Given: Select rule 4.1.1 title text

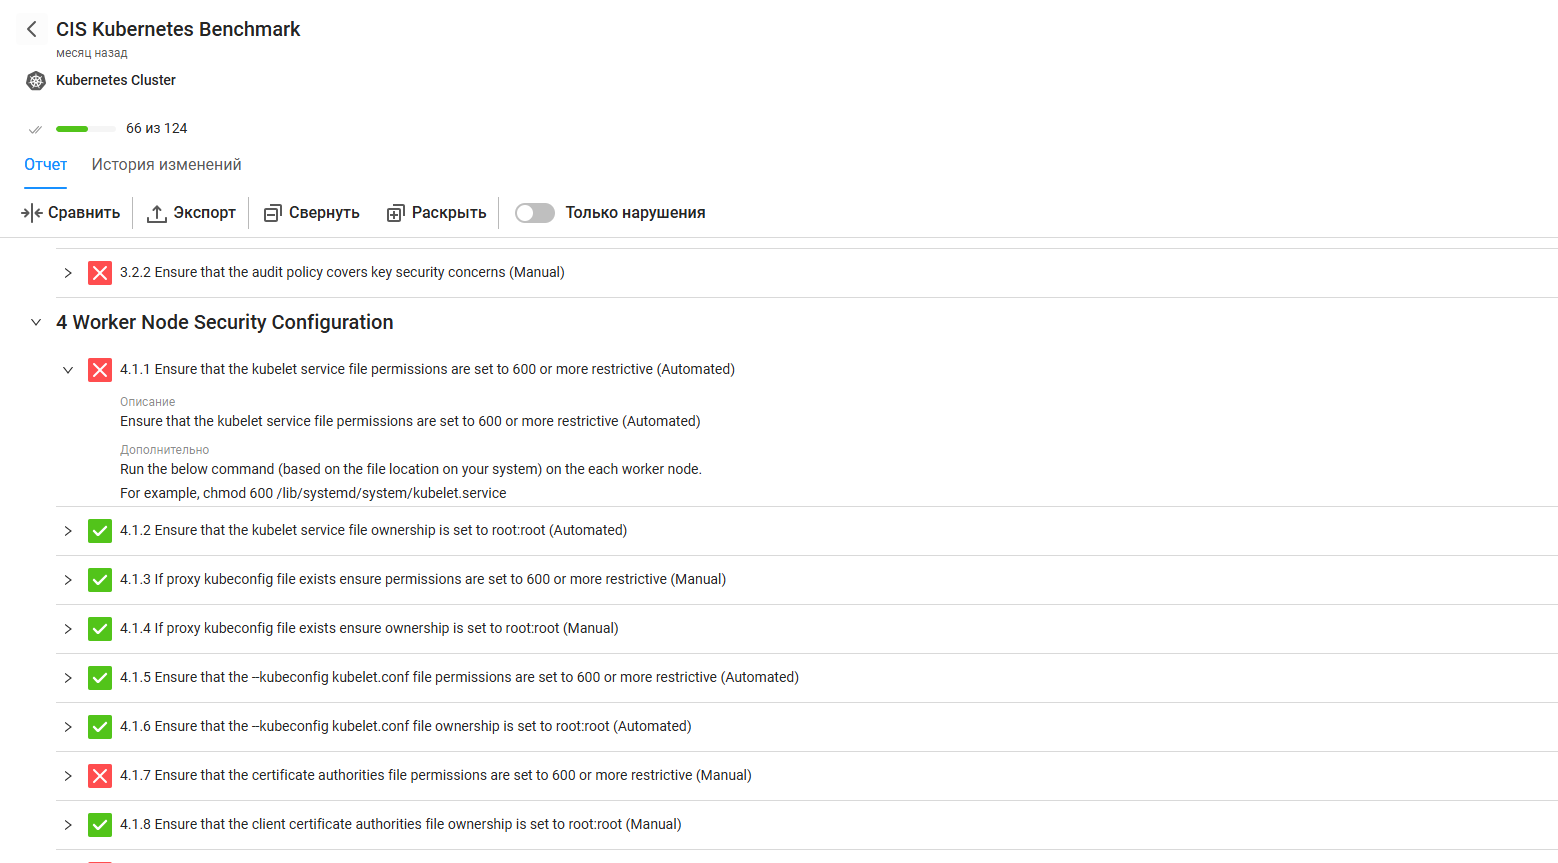Looking at the screenshot, I should click(427, 369).
